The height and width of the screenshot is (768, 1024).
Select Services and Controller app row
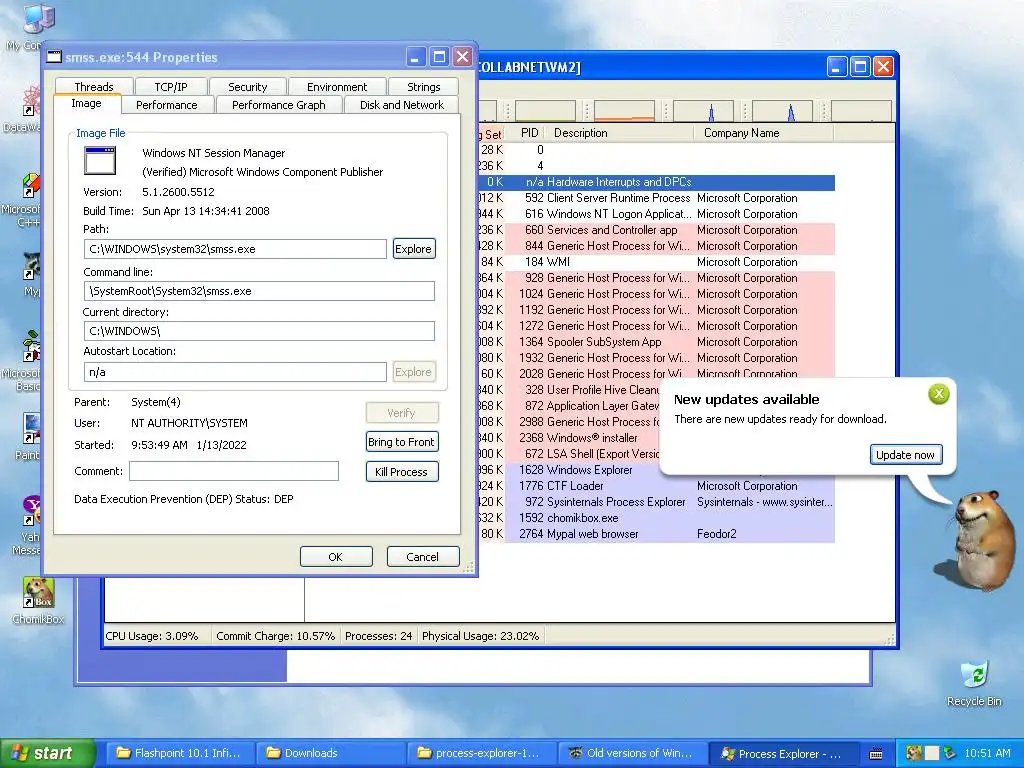point(656,230)
